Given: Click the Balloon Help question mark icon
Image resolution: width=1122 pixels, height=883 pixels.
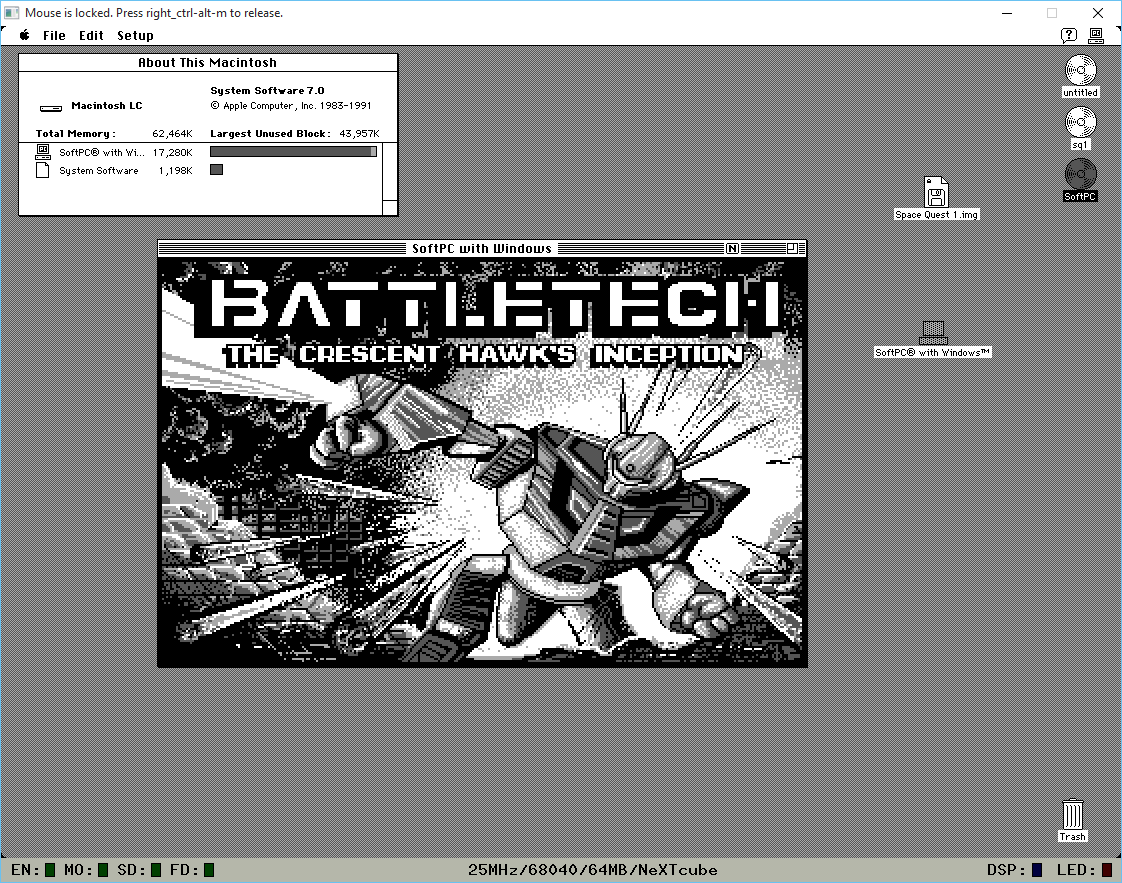Looking at the screenshot, I should pyautogui.click(x=1069, y=35).
